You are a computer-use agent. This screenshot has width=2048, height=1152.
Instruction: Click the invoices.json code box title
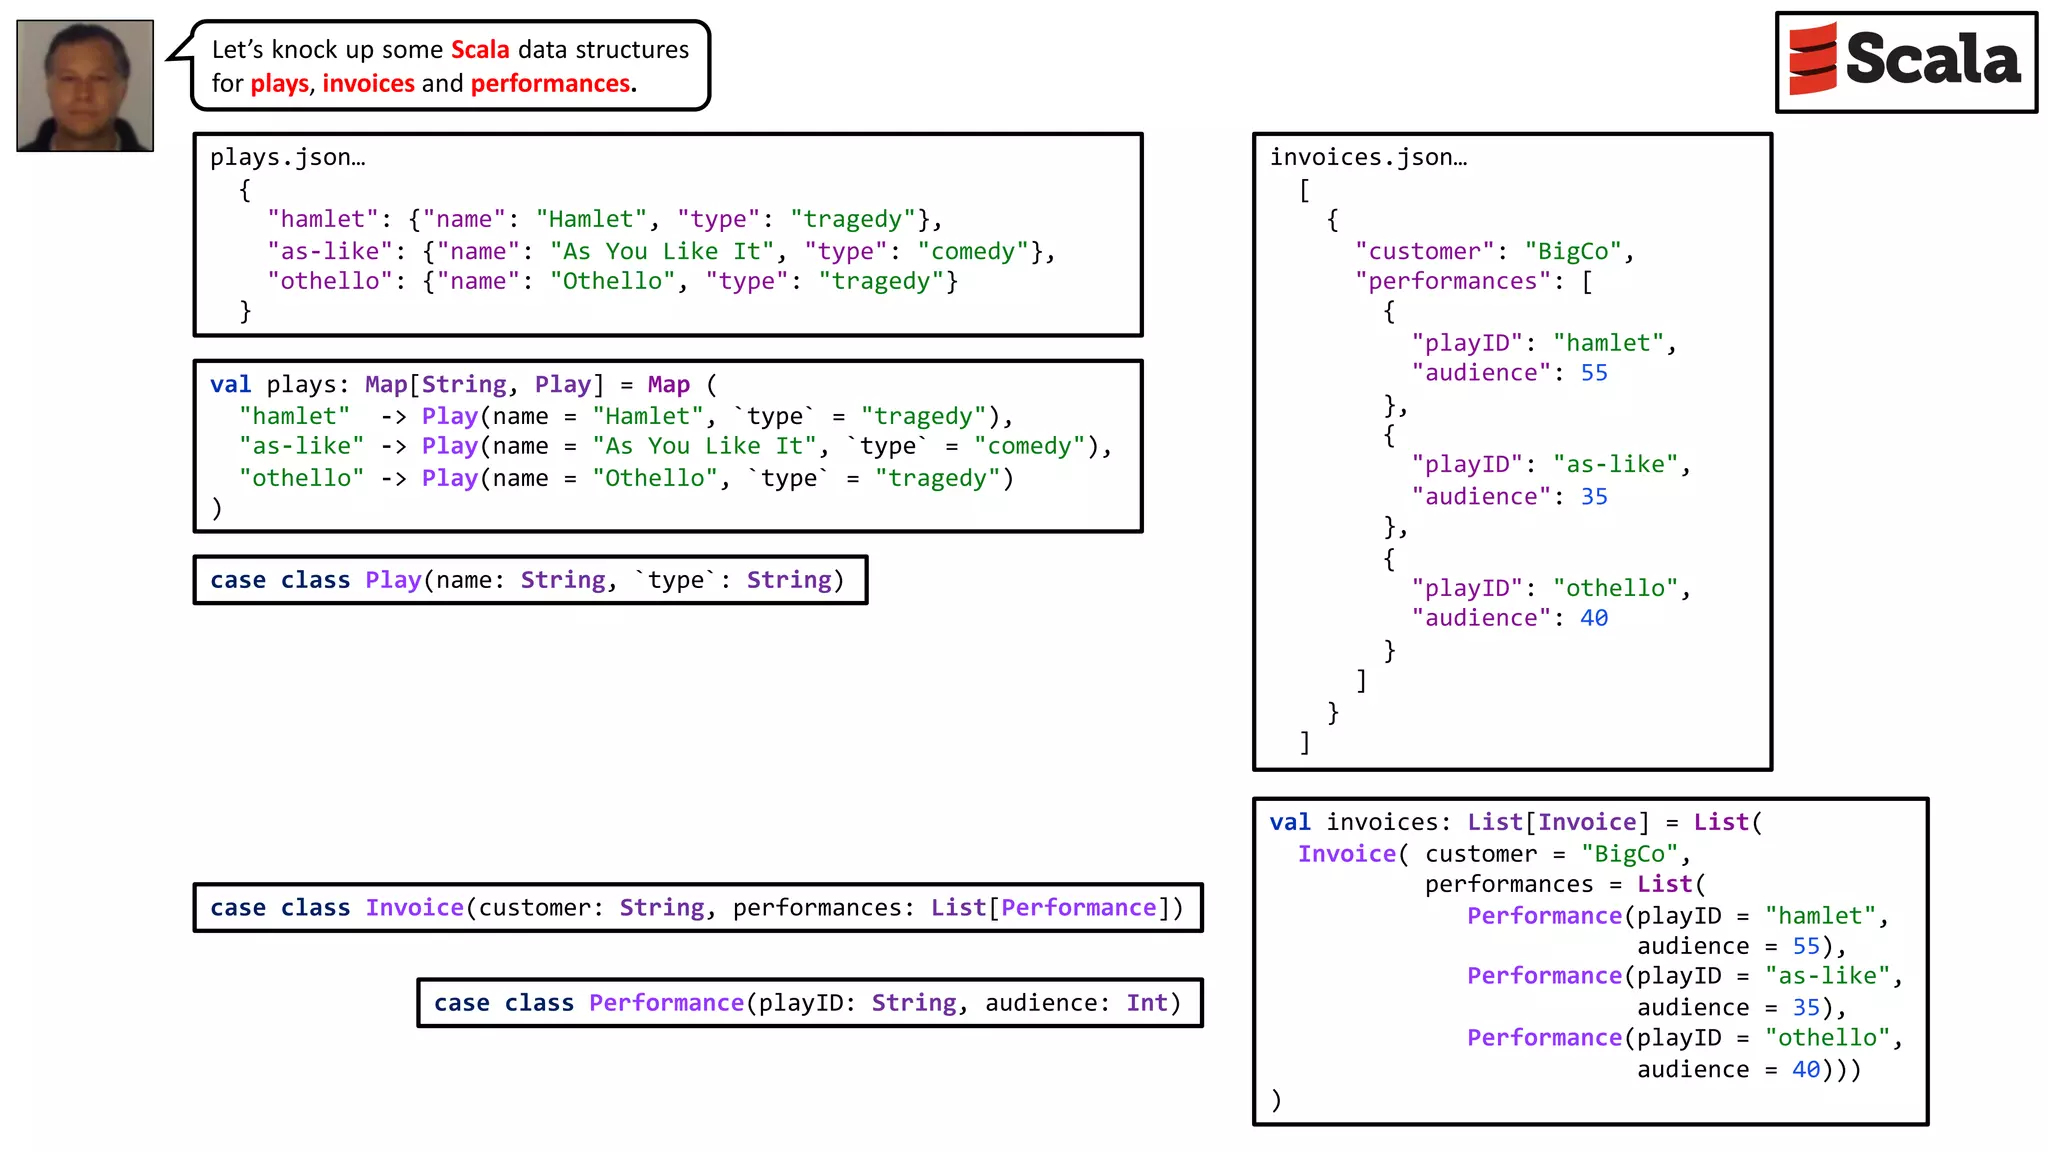click(1368, 157)
